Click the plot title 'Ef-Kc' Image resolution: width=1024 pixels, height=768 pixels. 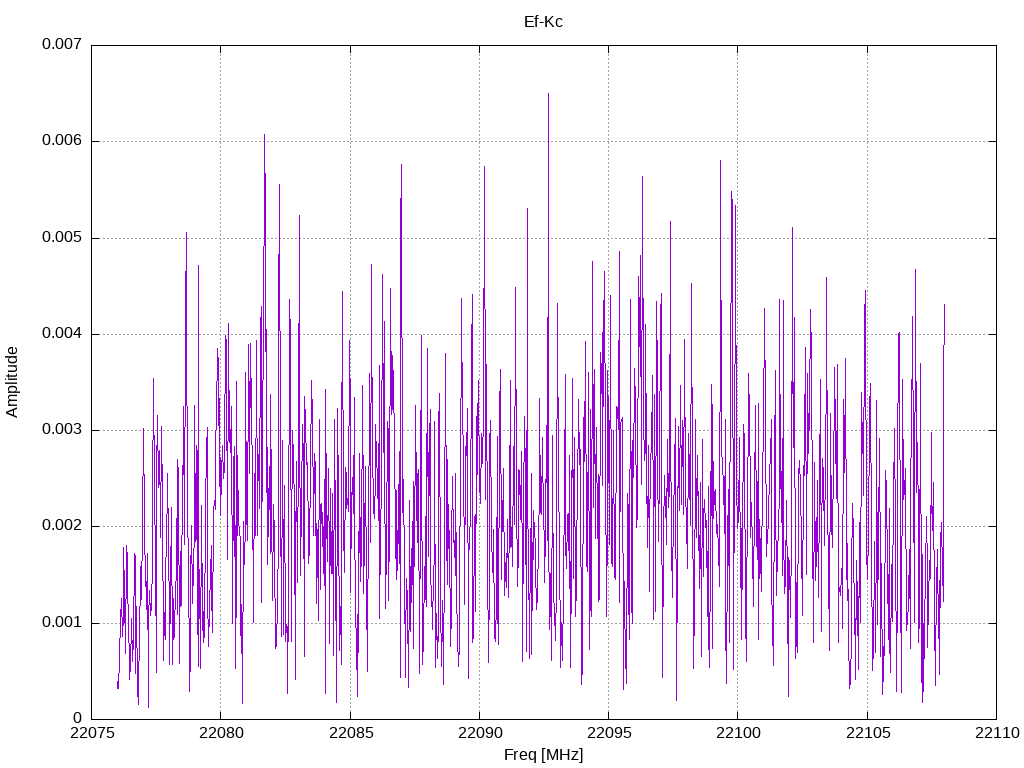[x=543, y=22]
